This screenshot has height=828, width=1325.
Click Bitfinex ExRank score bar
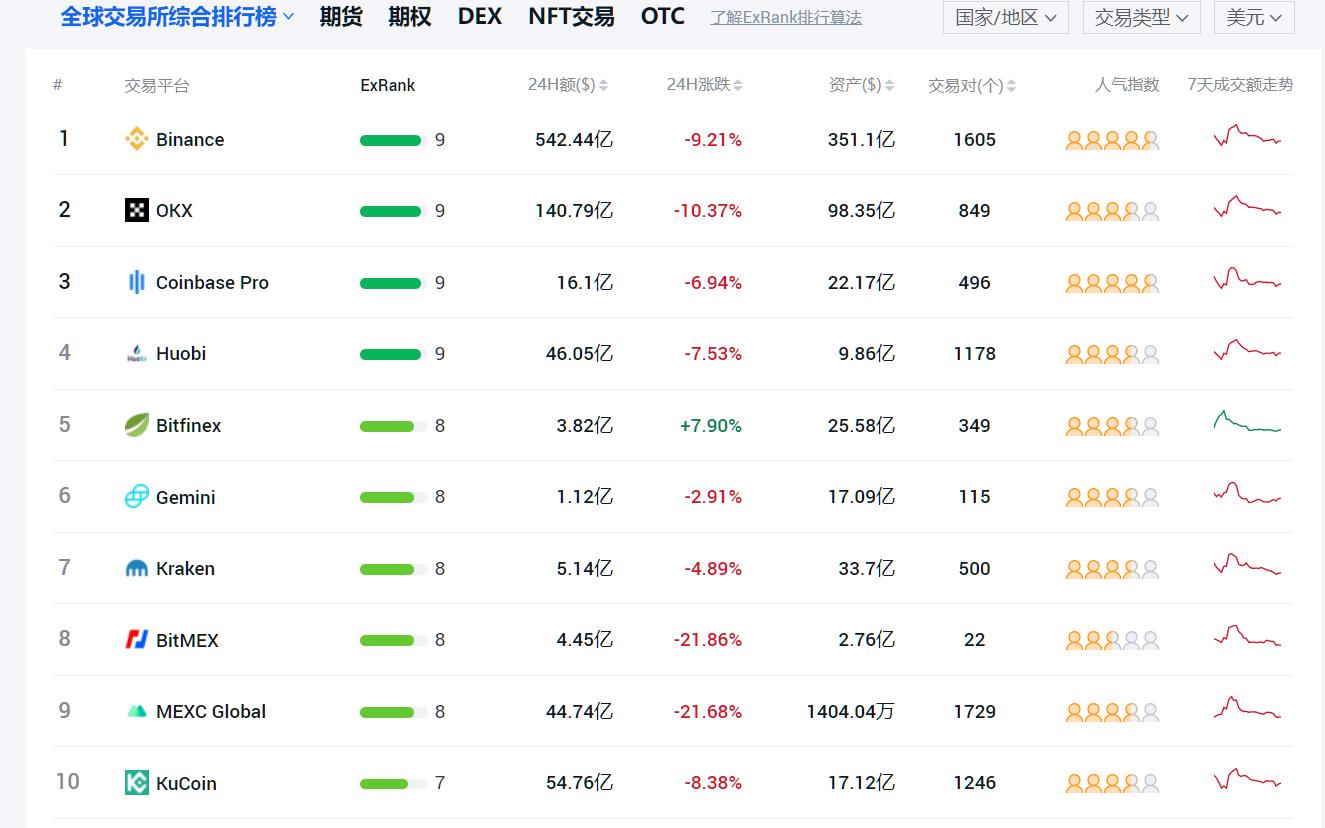[394, 426]
